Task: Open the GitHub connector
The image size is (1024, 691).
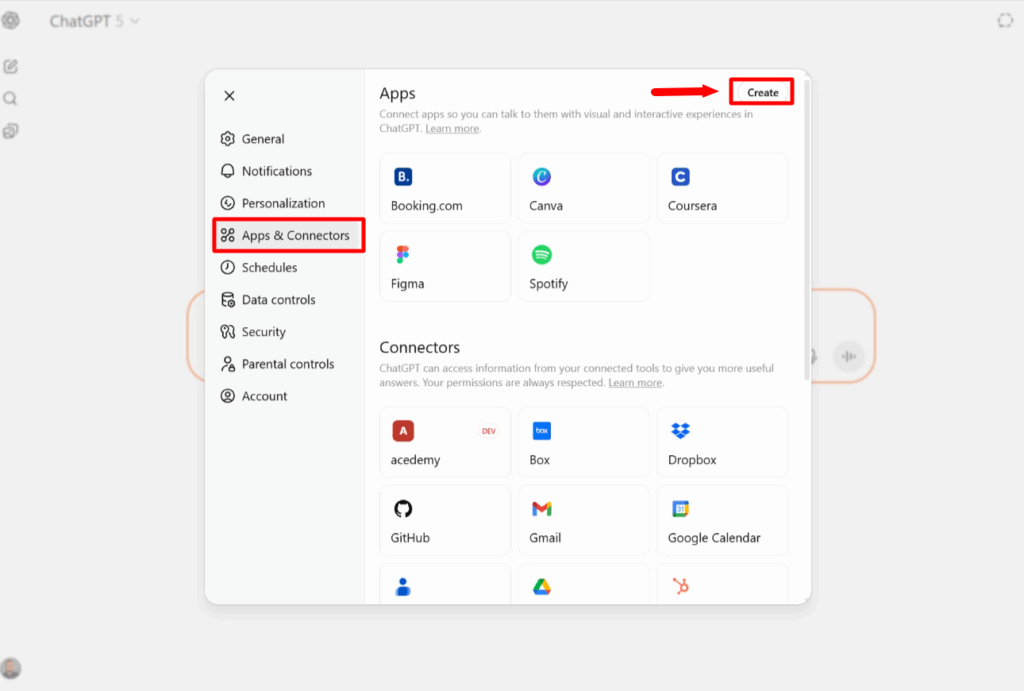Action: [x=445, y=520]
